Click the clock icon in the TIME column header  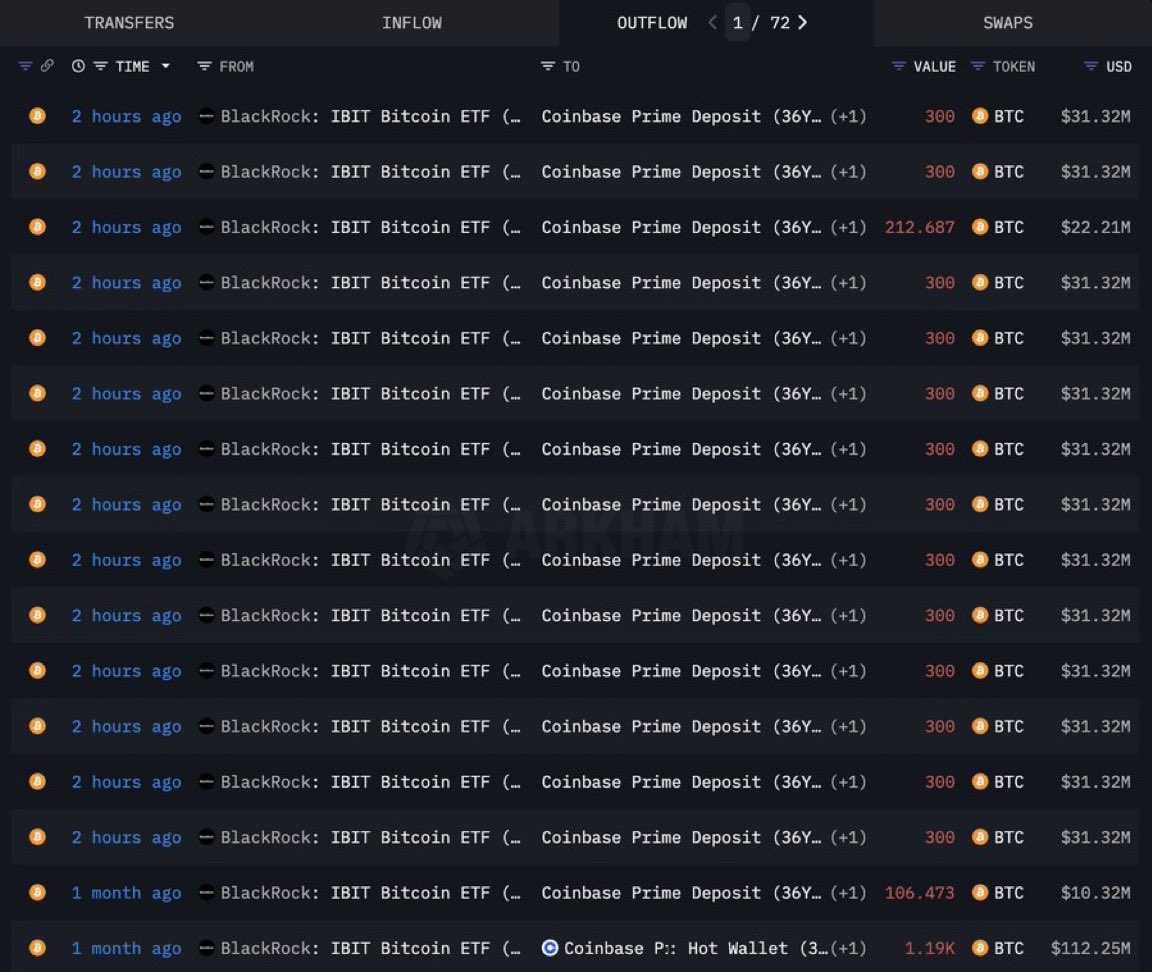pos(78,66)
